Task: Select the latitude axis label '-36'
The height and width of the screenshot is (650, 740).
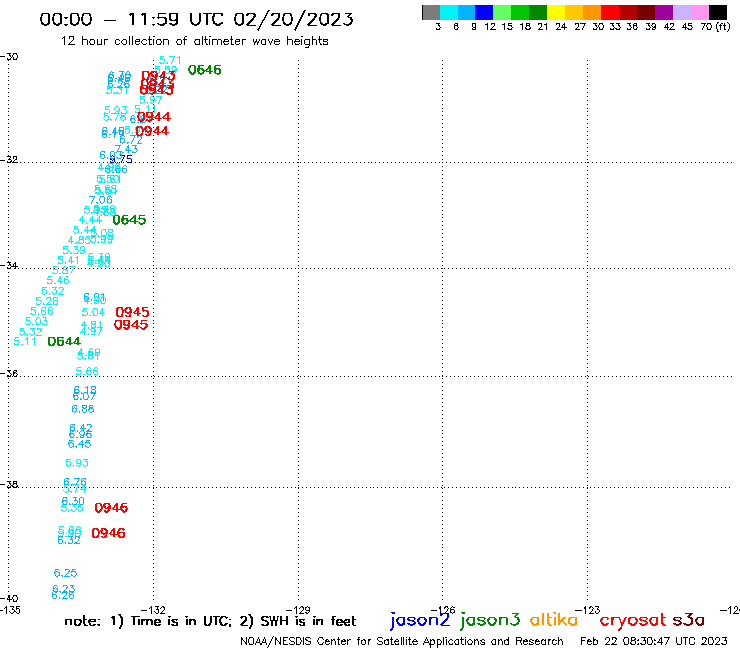Action: [x=9, y=374]
